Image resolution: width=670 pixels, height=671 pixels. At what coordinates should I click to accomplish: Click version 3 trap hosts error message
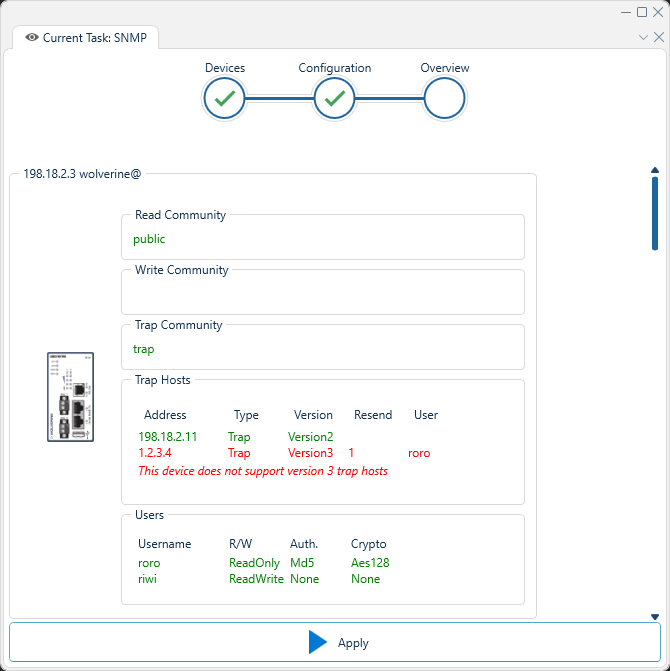263,471
